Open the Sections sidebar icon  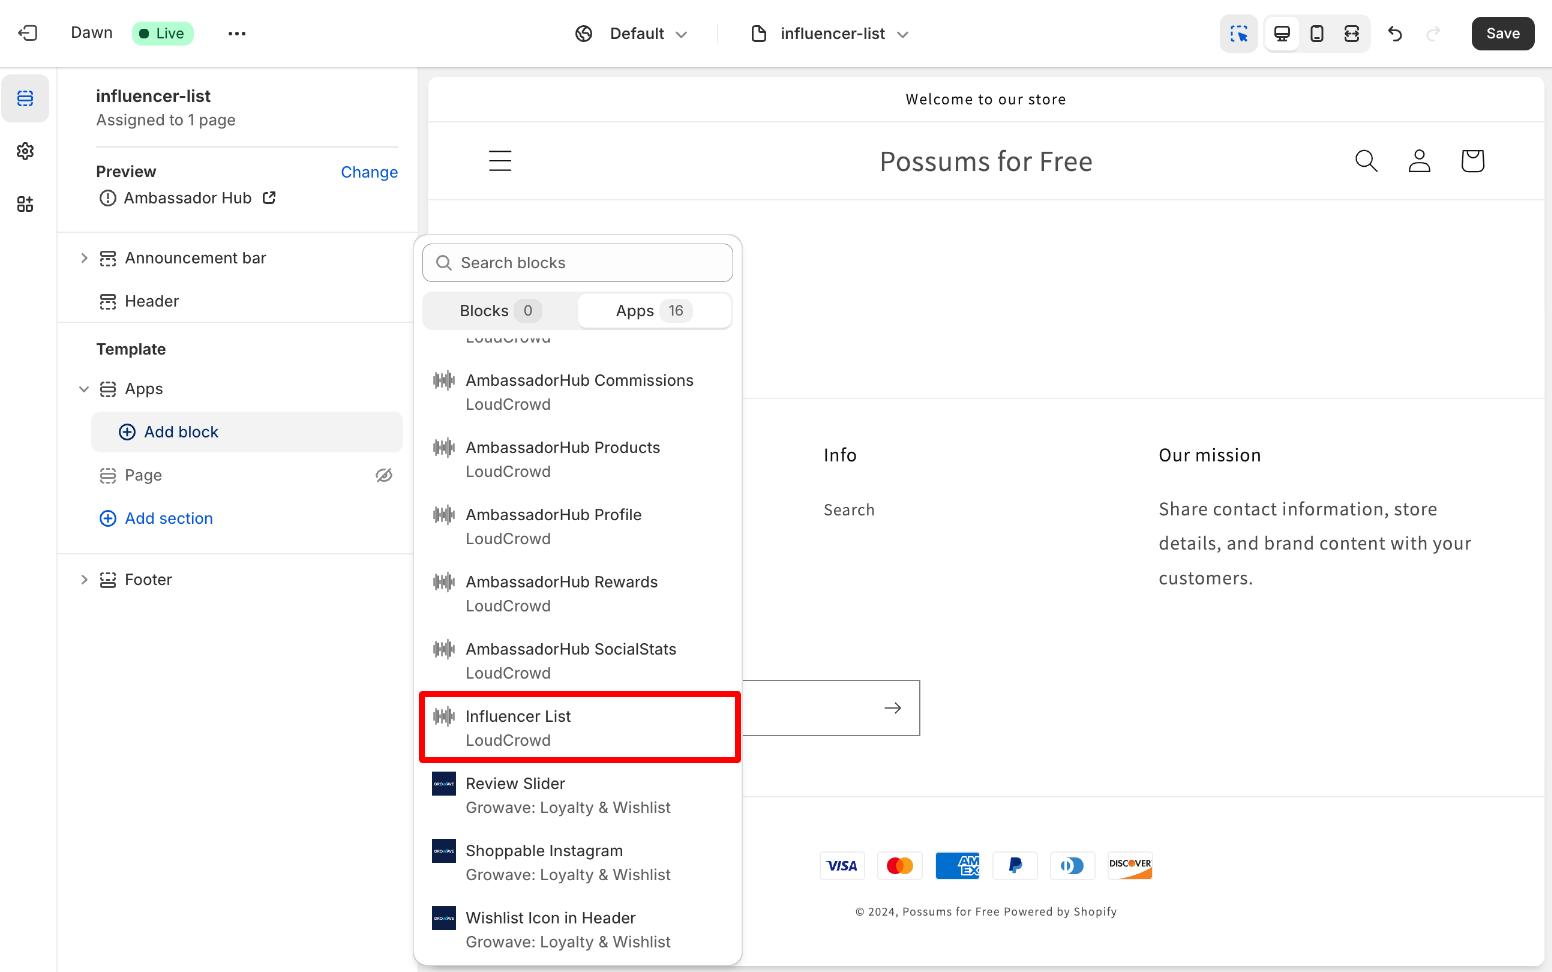pos(25,98)
